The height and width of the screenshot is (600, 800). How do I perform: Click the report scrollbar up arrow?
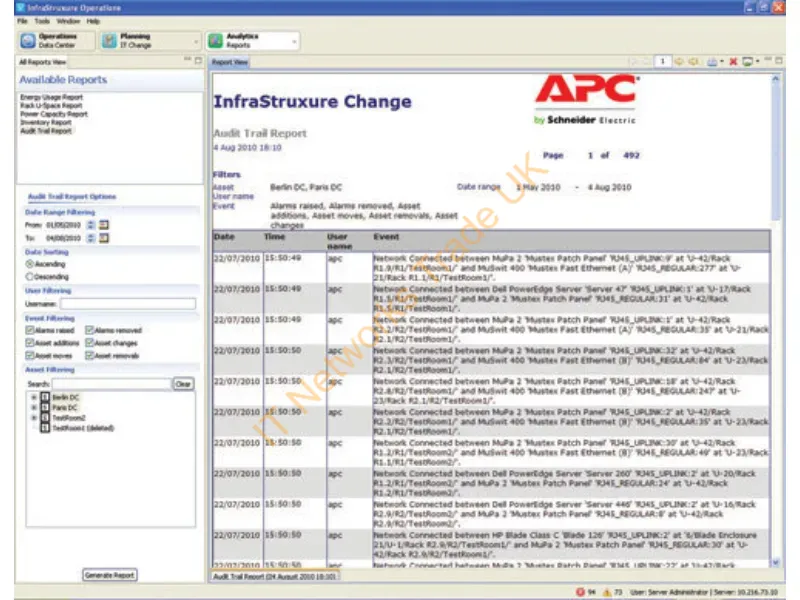point(776,79)
